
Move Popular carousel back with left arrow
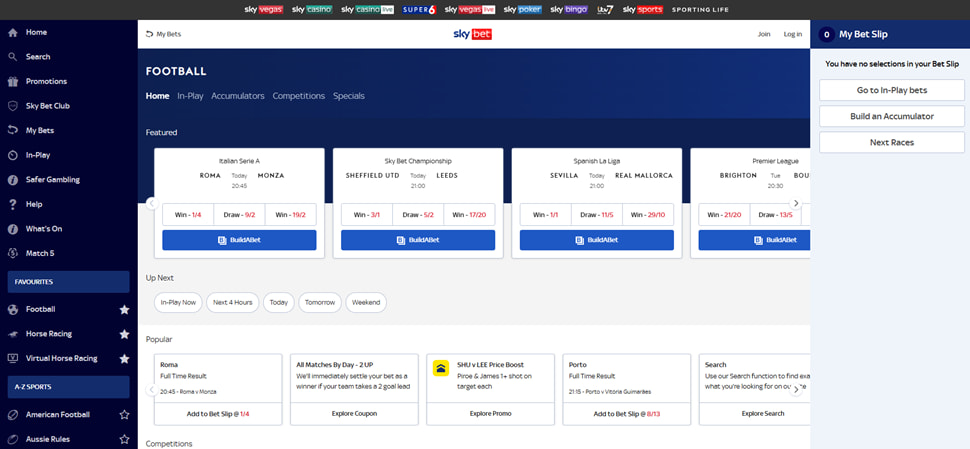pyautogui.click(x=152, y=390)
